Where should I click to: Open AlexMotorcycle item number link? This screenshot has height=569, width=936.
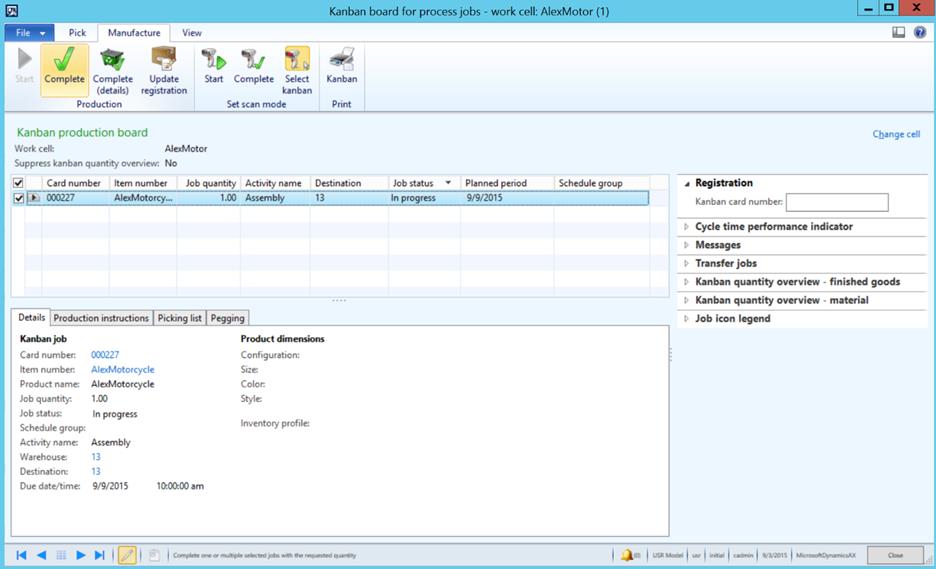[x=122, y=370]
